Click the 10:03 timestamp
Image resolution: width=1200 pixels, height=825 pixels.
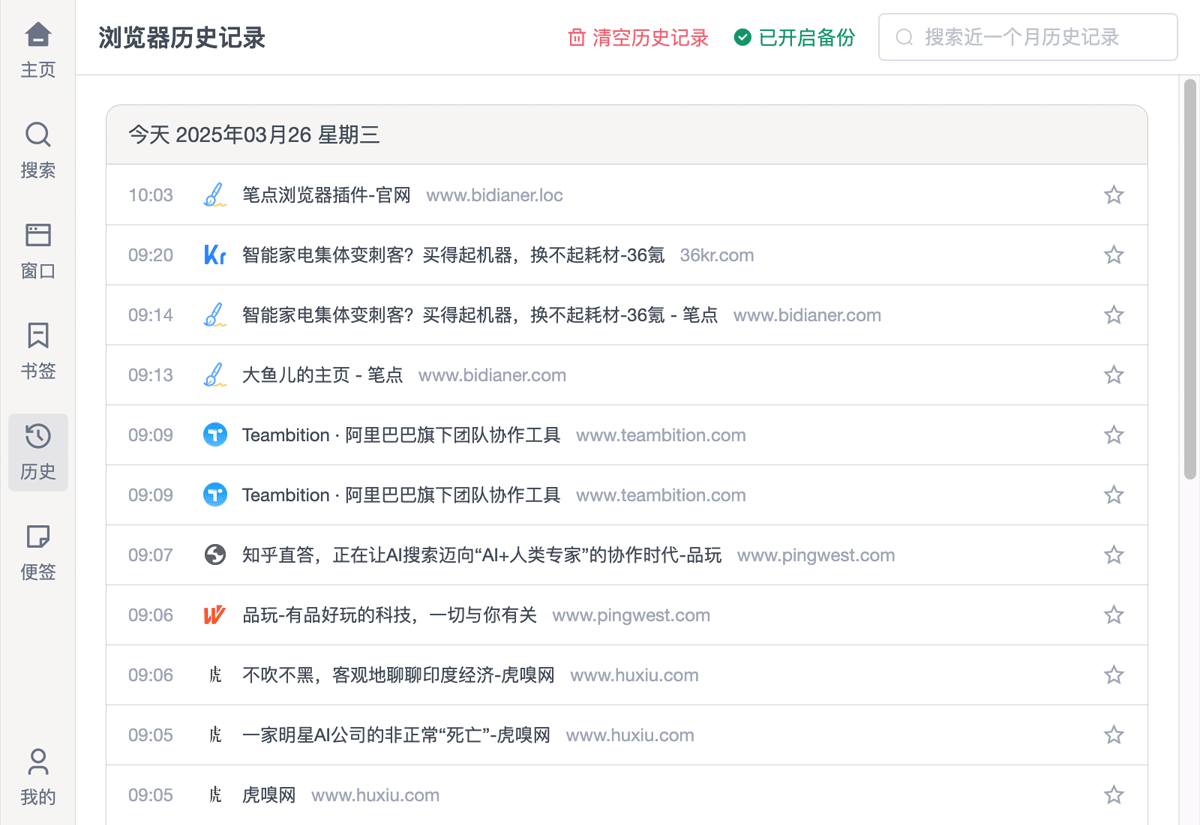click(x=151, y=195)
